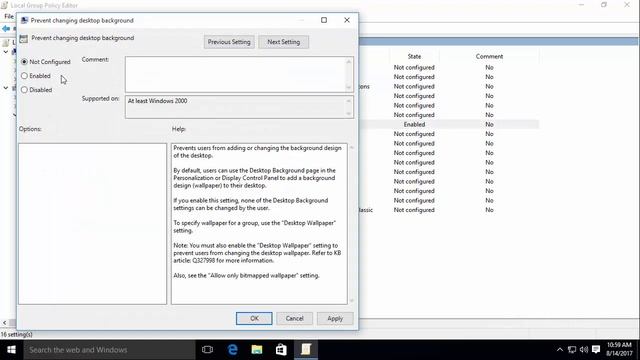The height and width of the screenshot is (360, 640).
Task: Click 'At least Windows 2000' text
Action: click(x=158, y=101)
